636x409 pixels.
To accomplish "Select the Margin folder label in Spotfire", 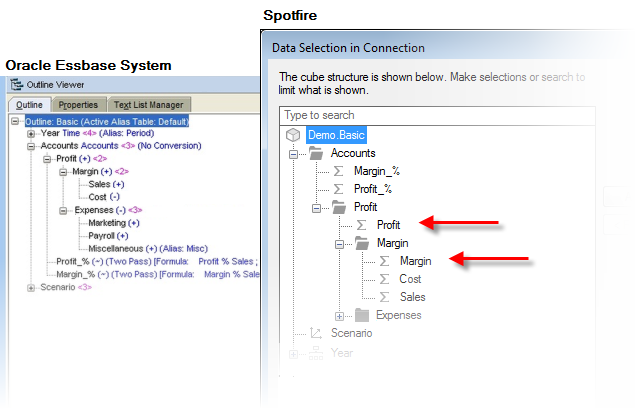I will [x=393, y=243].
